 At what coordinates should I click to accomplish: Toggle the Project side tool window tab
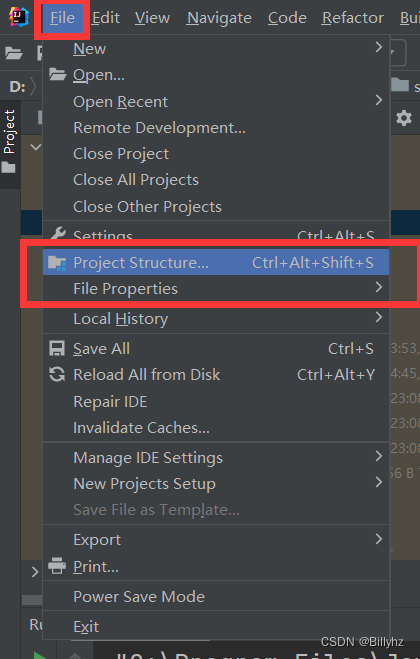click(10, 143)
